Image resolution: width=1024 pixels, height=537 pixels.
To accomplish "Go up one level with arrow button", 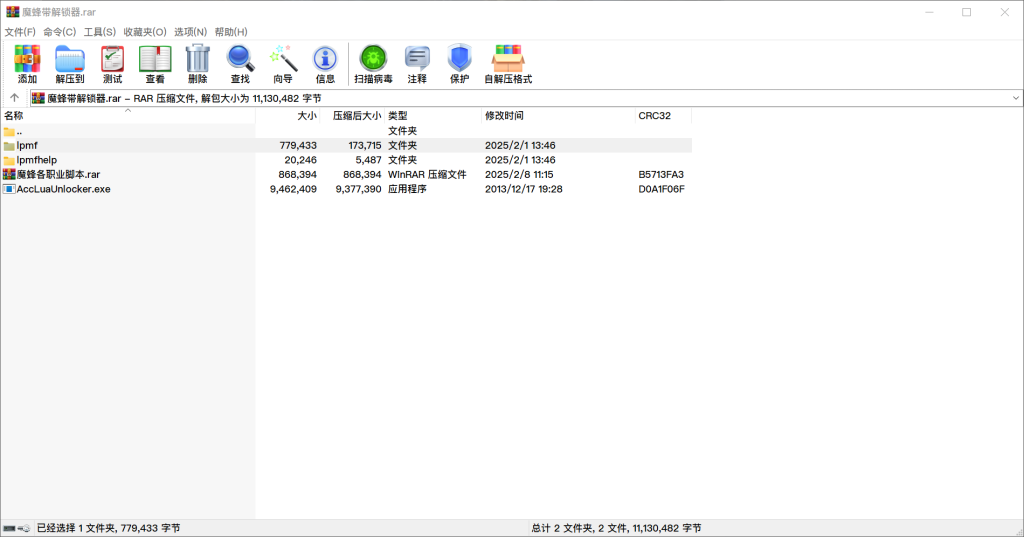I will (x=14, y=98).
